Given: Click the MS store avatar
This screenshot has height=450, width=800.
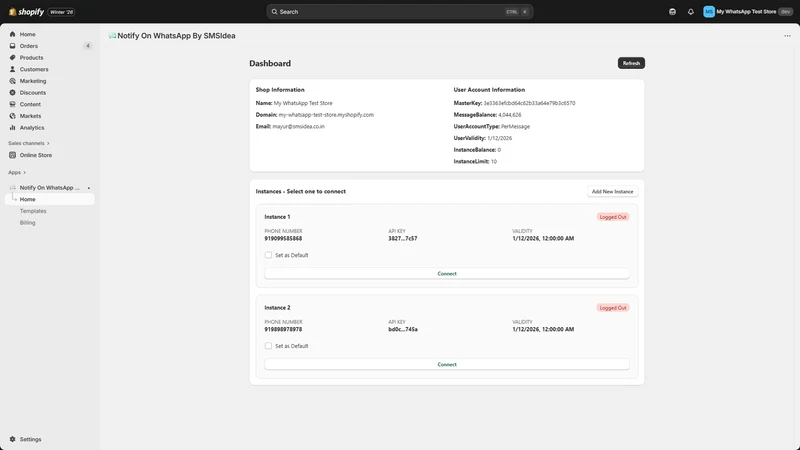Looking at the screenshot, I should (709, 12).
